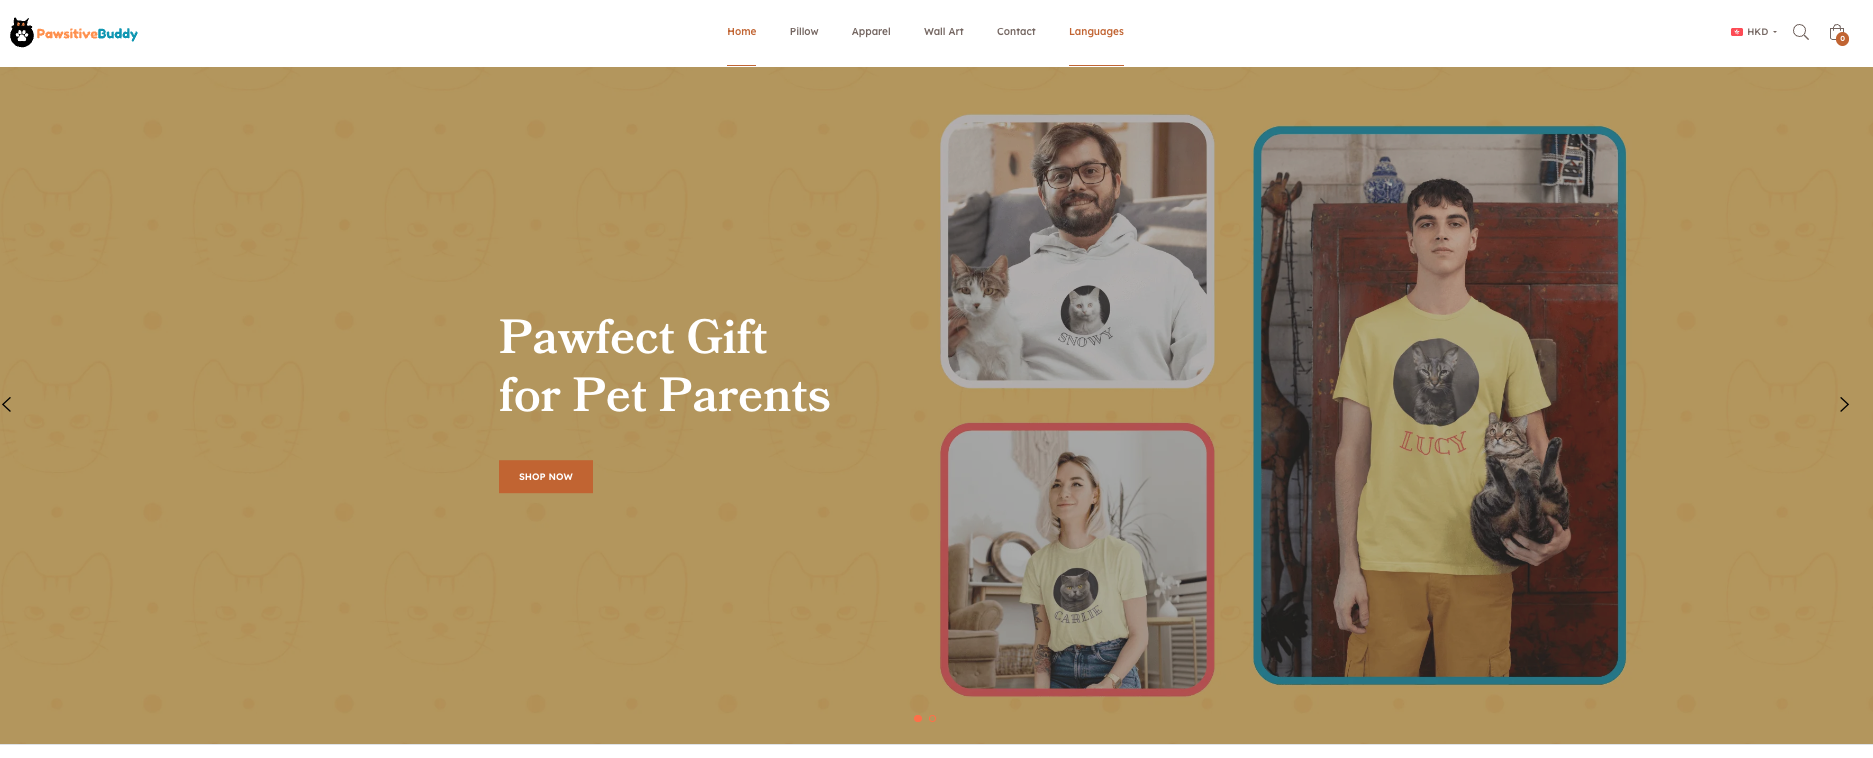Select the second carousel dot
Screen dimensions: 1873x758
(x=933, y=719)
